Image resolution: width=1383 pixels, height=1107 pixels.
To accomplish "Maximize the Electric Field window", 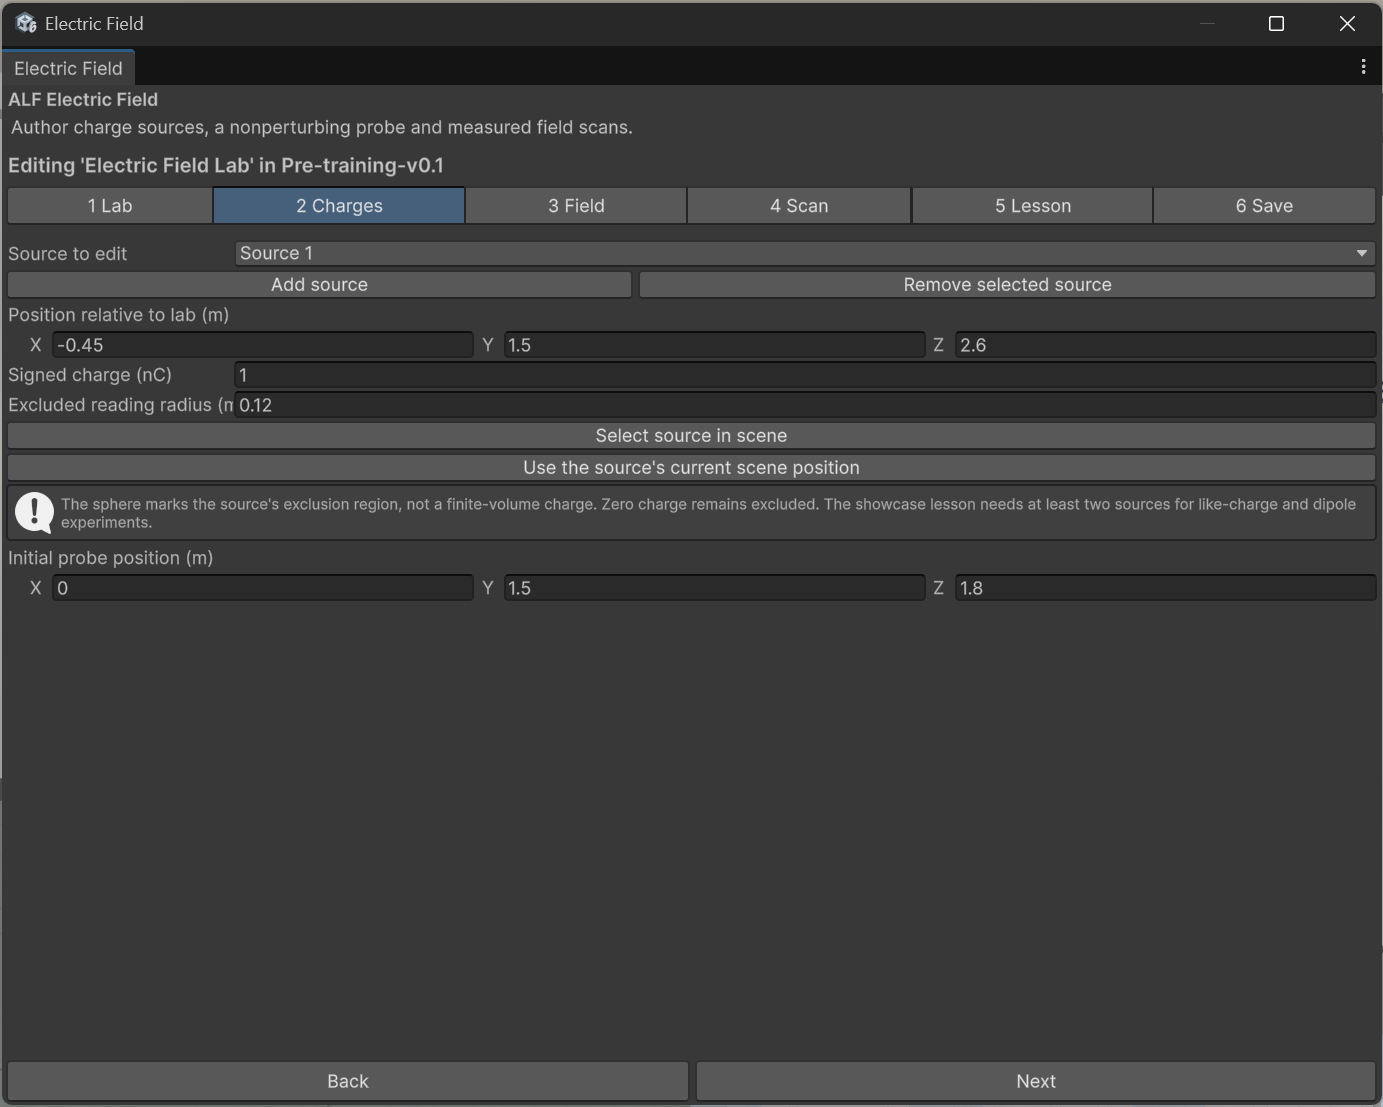I will 1276,23.
